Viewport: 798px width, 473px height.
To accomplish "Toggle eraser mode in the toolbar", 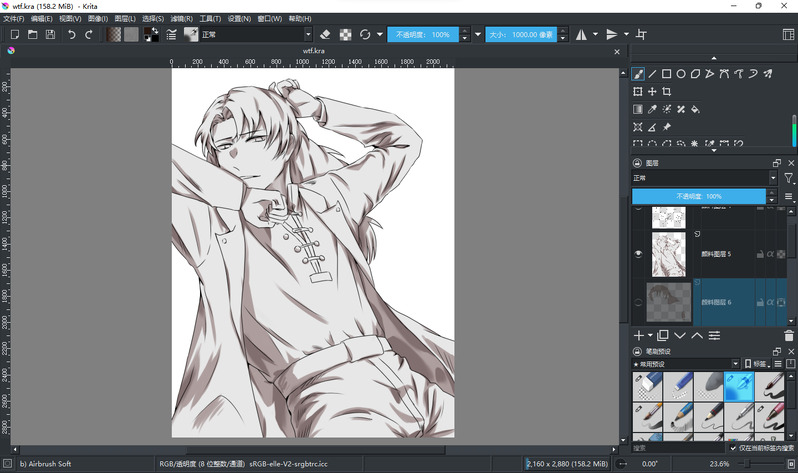I will [325, 35].
